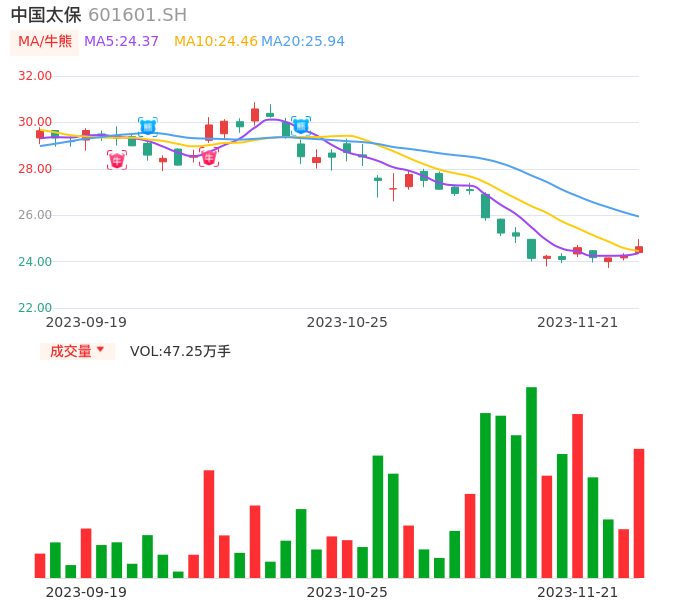Select the MA10:24.46 legend label
Screen dimensions: 686x606
pos(216,42)
